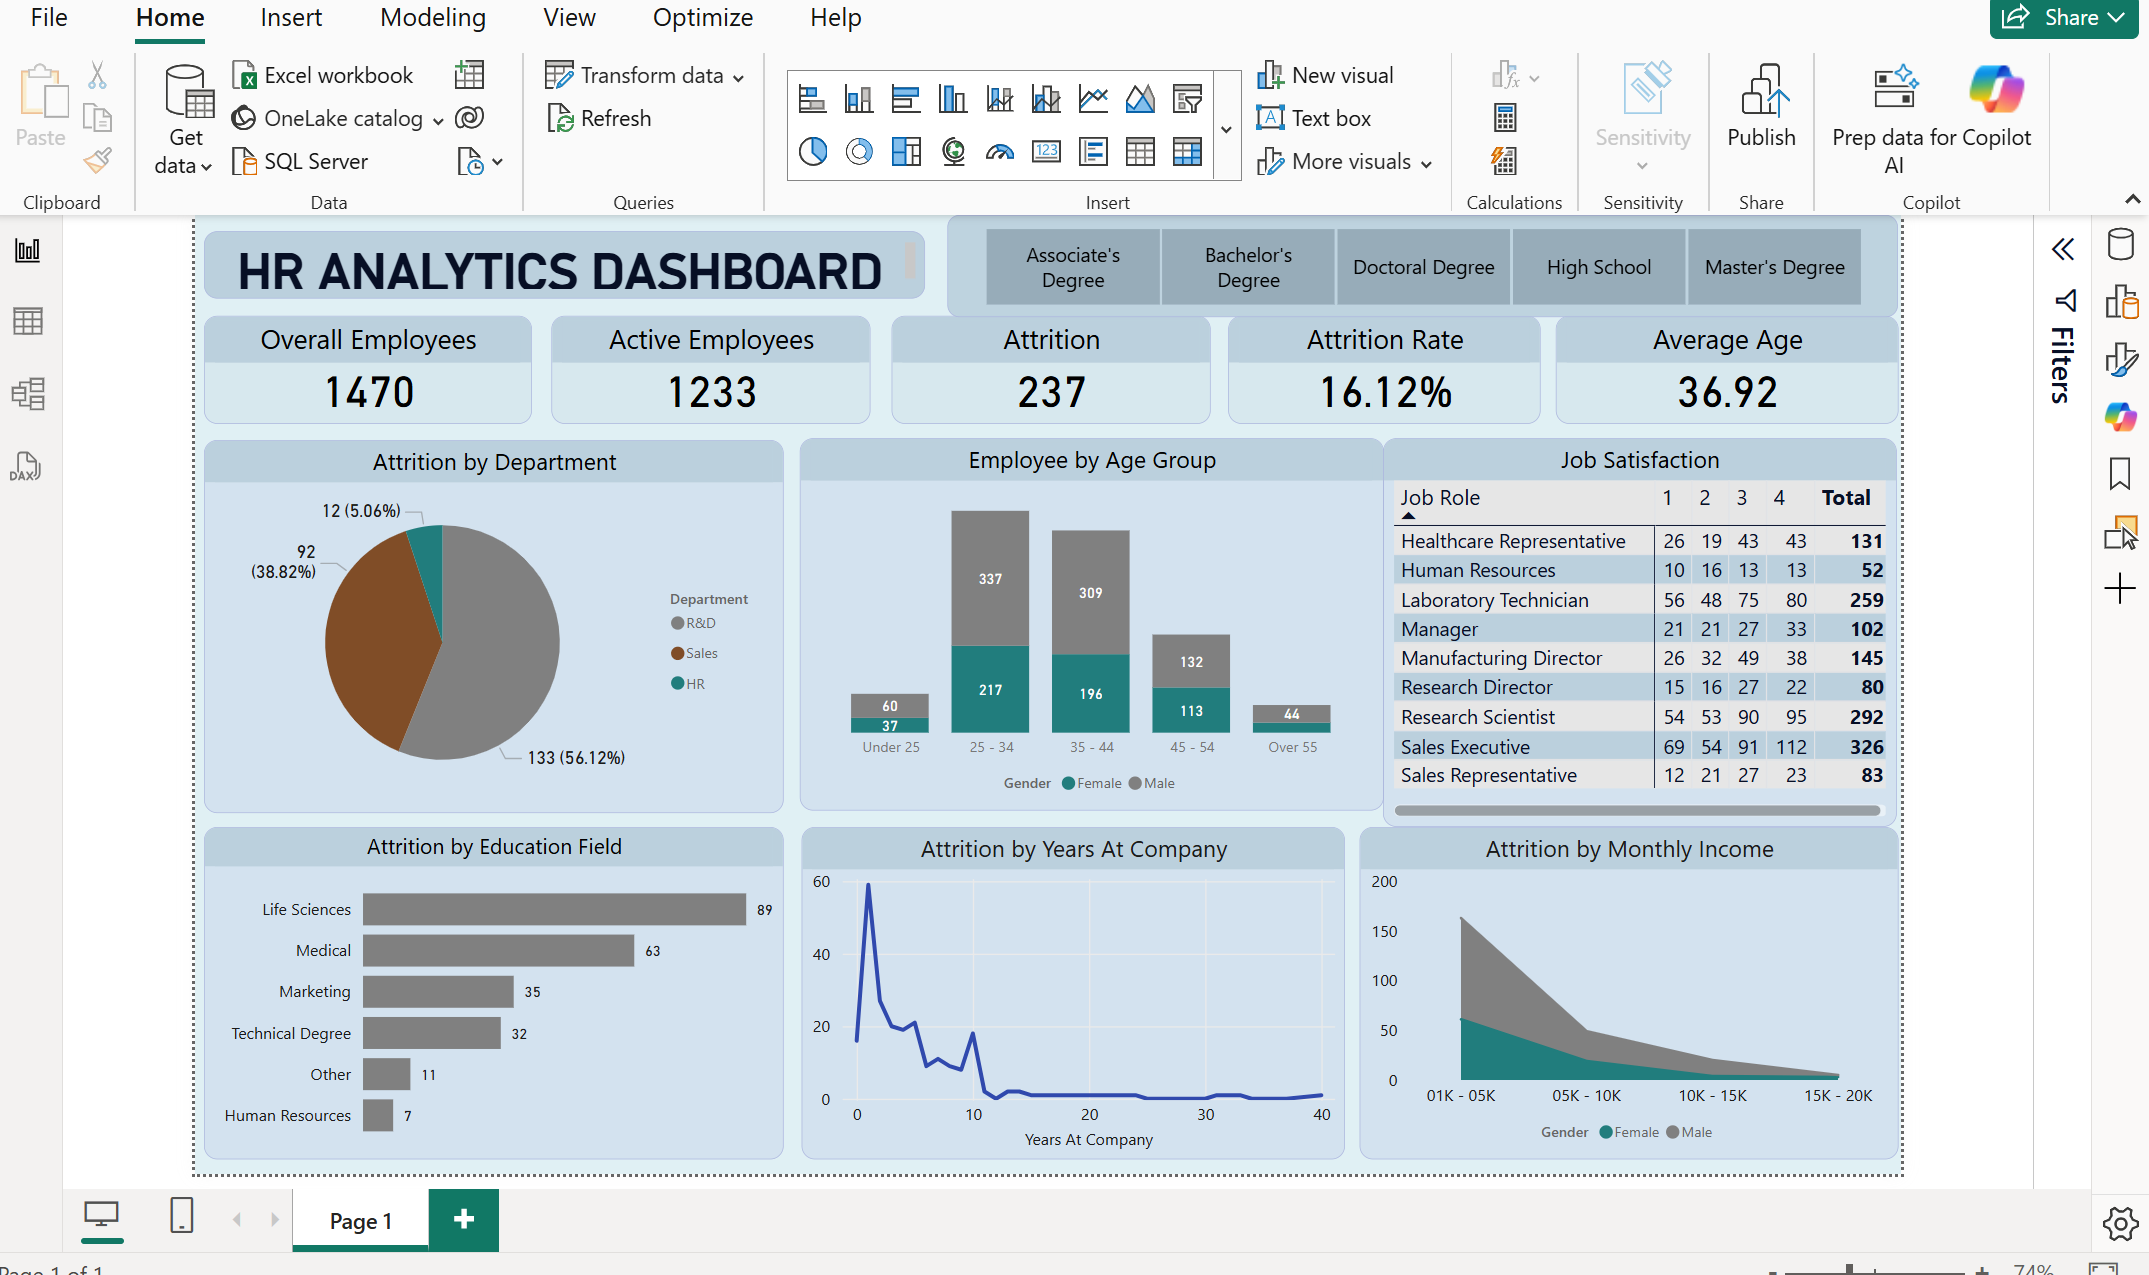The image size is (2149, 1275).
Task: Click the zoom slider handle
Action: (1850, 1269)
